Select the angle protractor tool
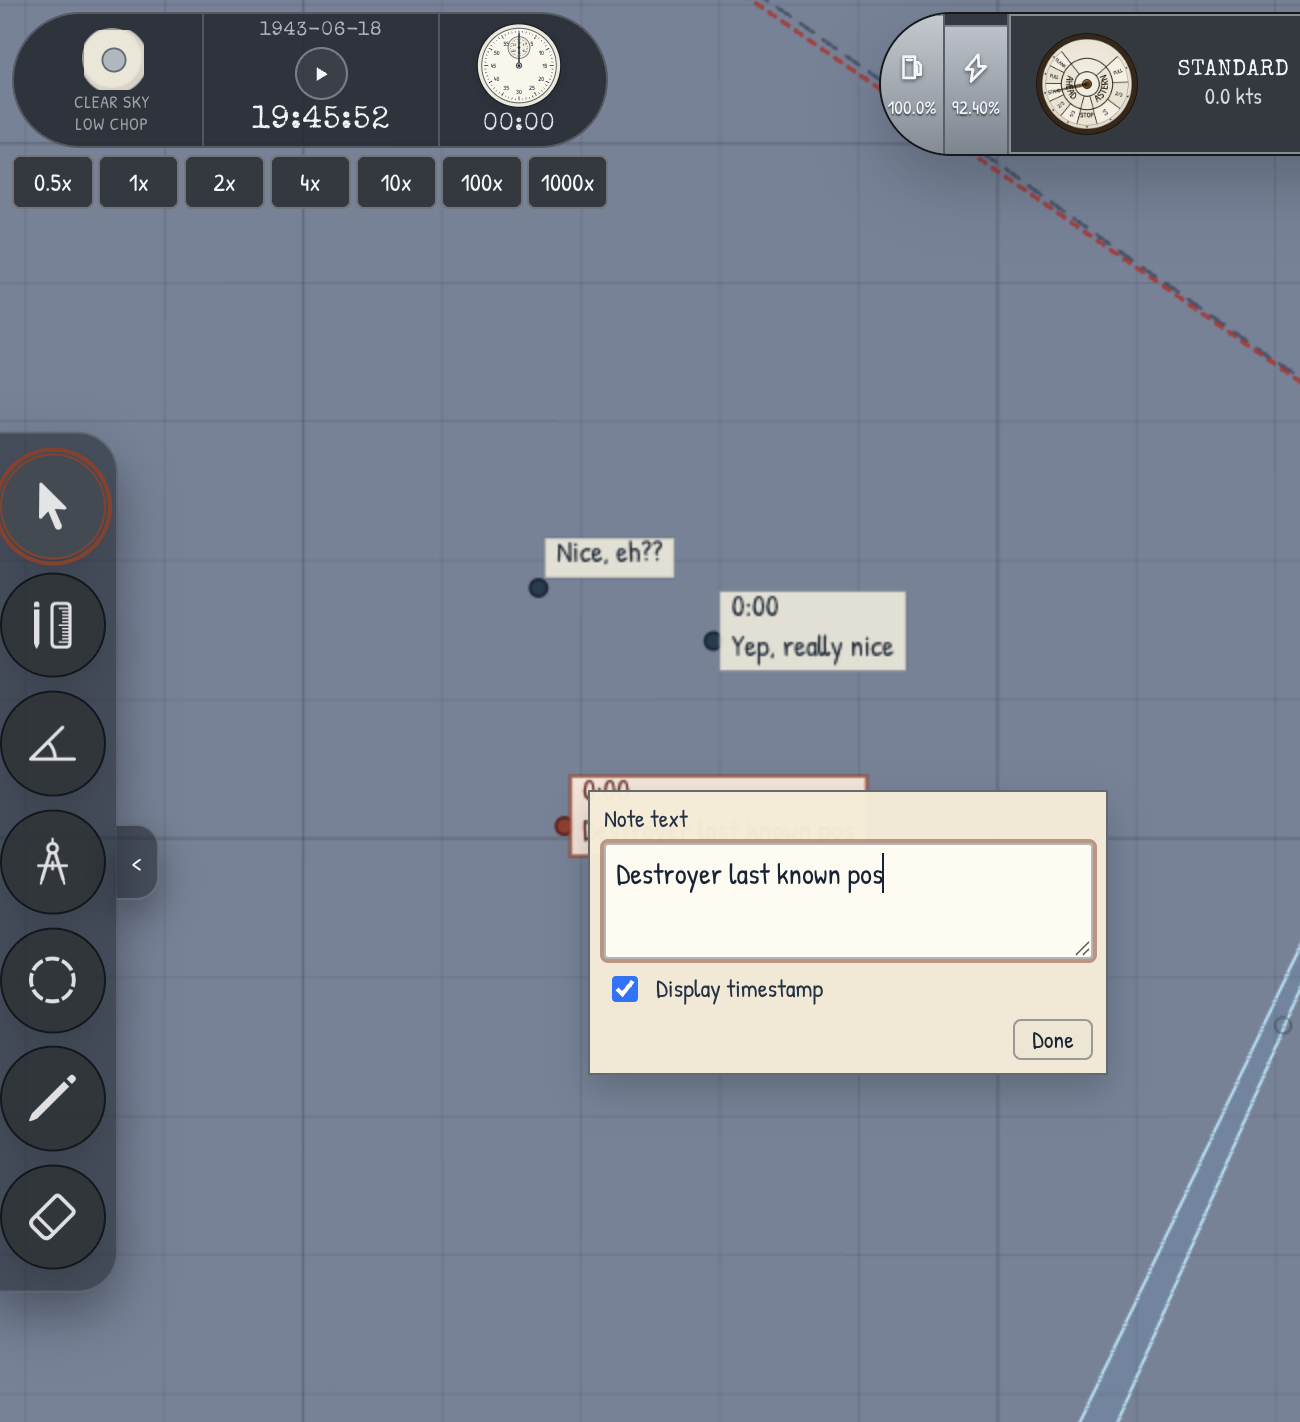 point(53,744)
